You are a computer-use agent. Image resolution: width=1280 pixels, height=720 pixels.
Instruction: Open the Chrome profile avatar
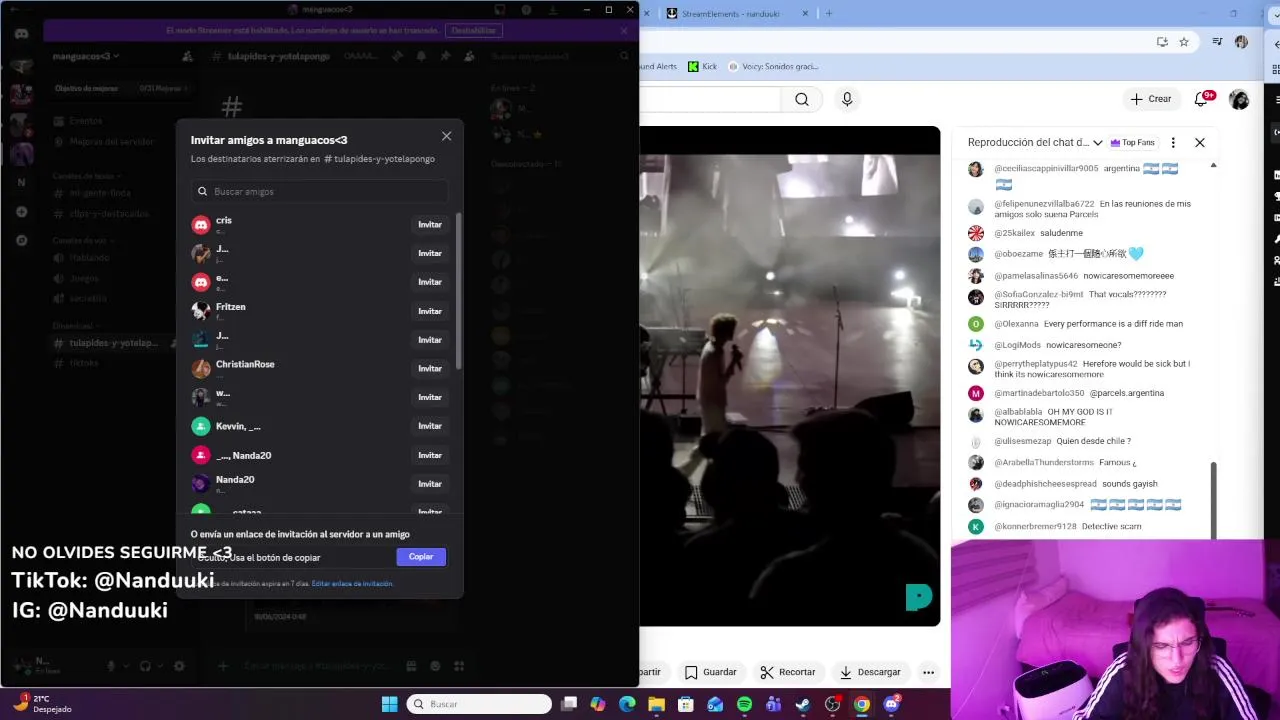pyautogui.click(x=1241, y=42)
